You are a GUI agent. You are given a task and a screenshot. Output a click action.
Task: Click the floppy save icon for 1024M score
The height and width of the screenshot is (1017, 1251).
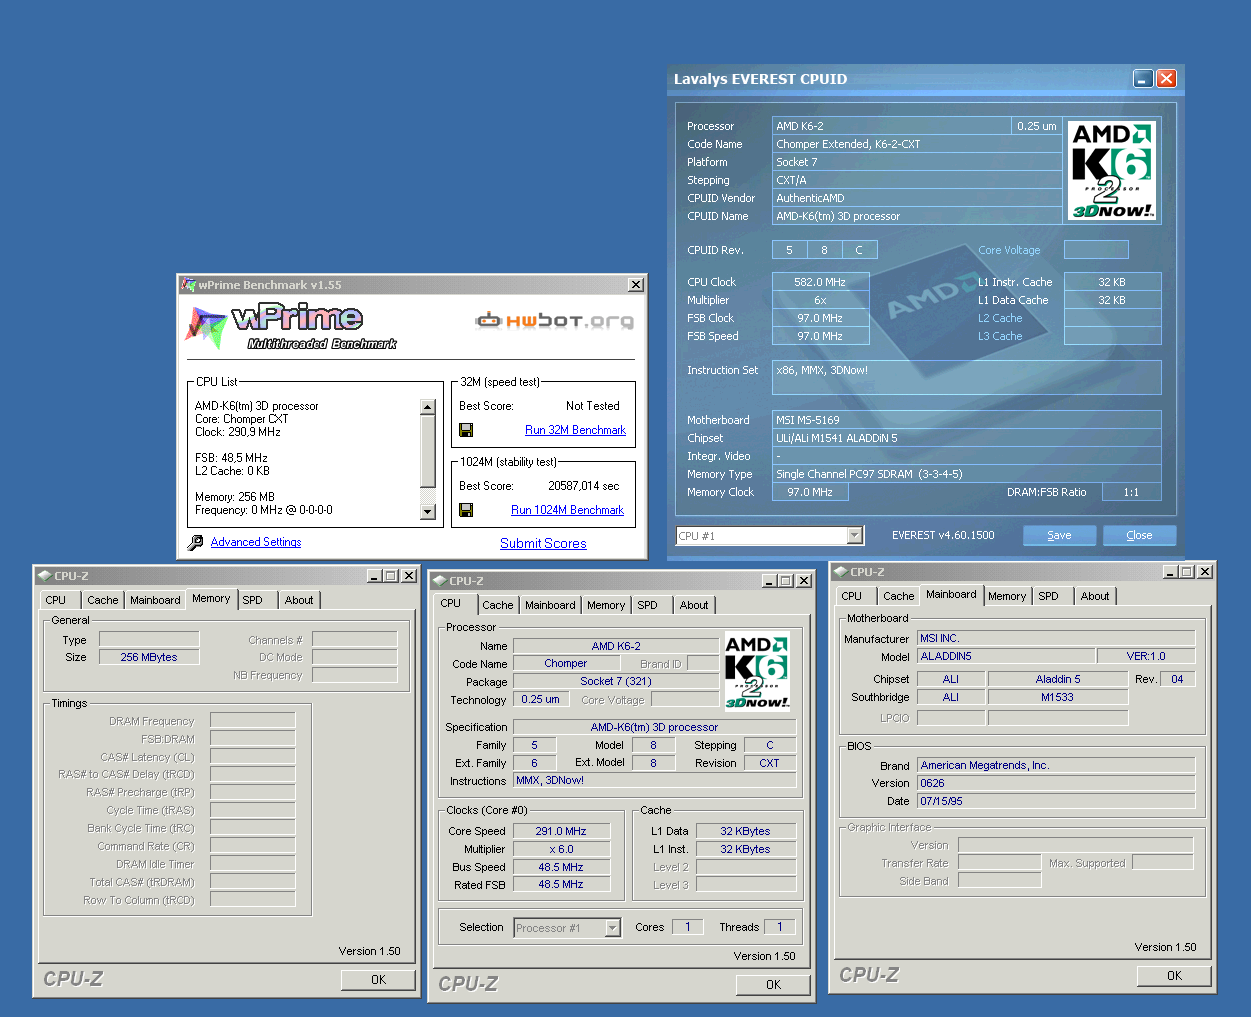(x=466, y=510)
